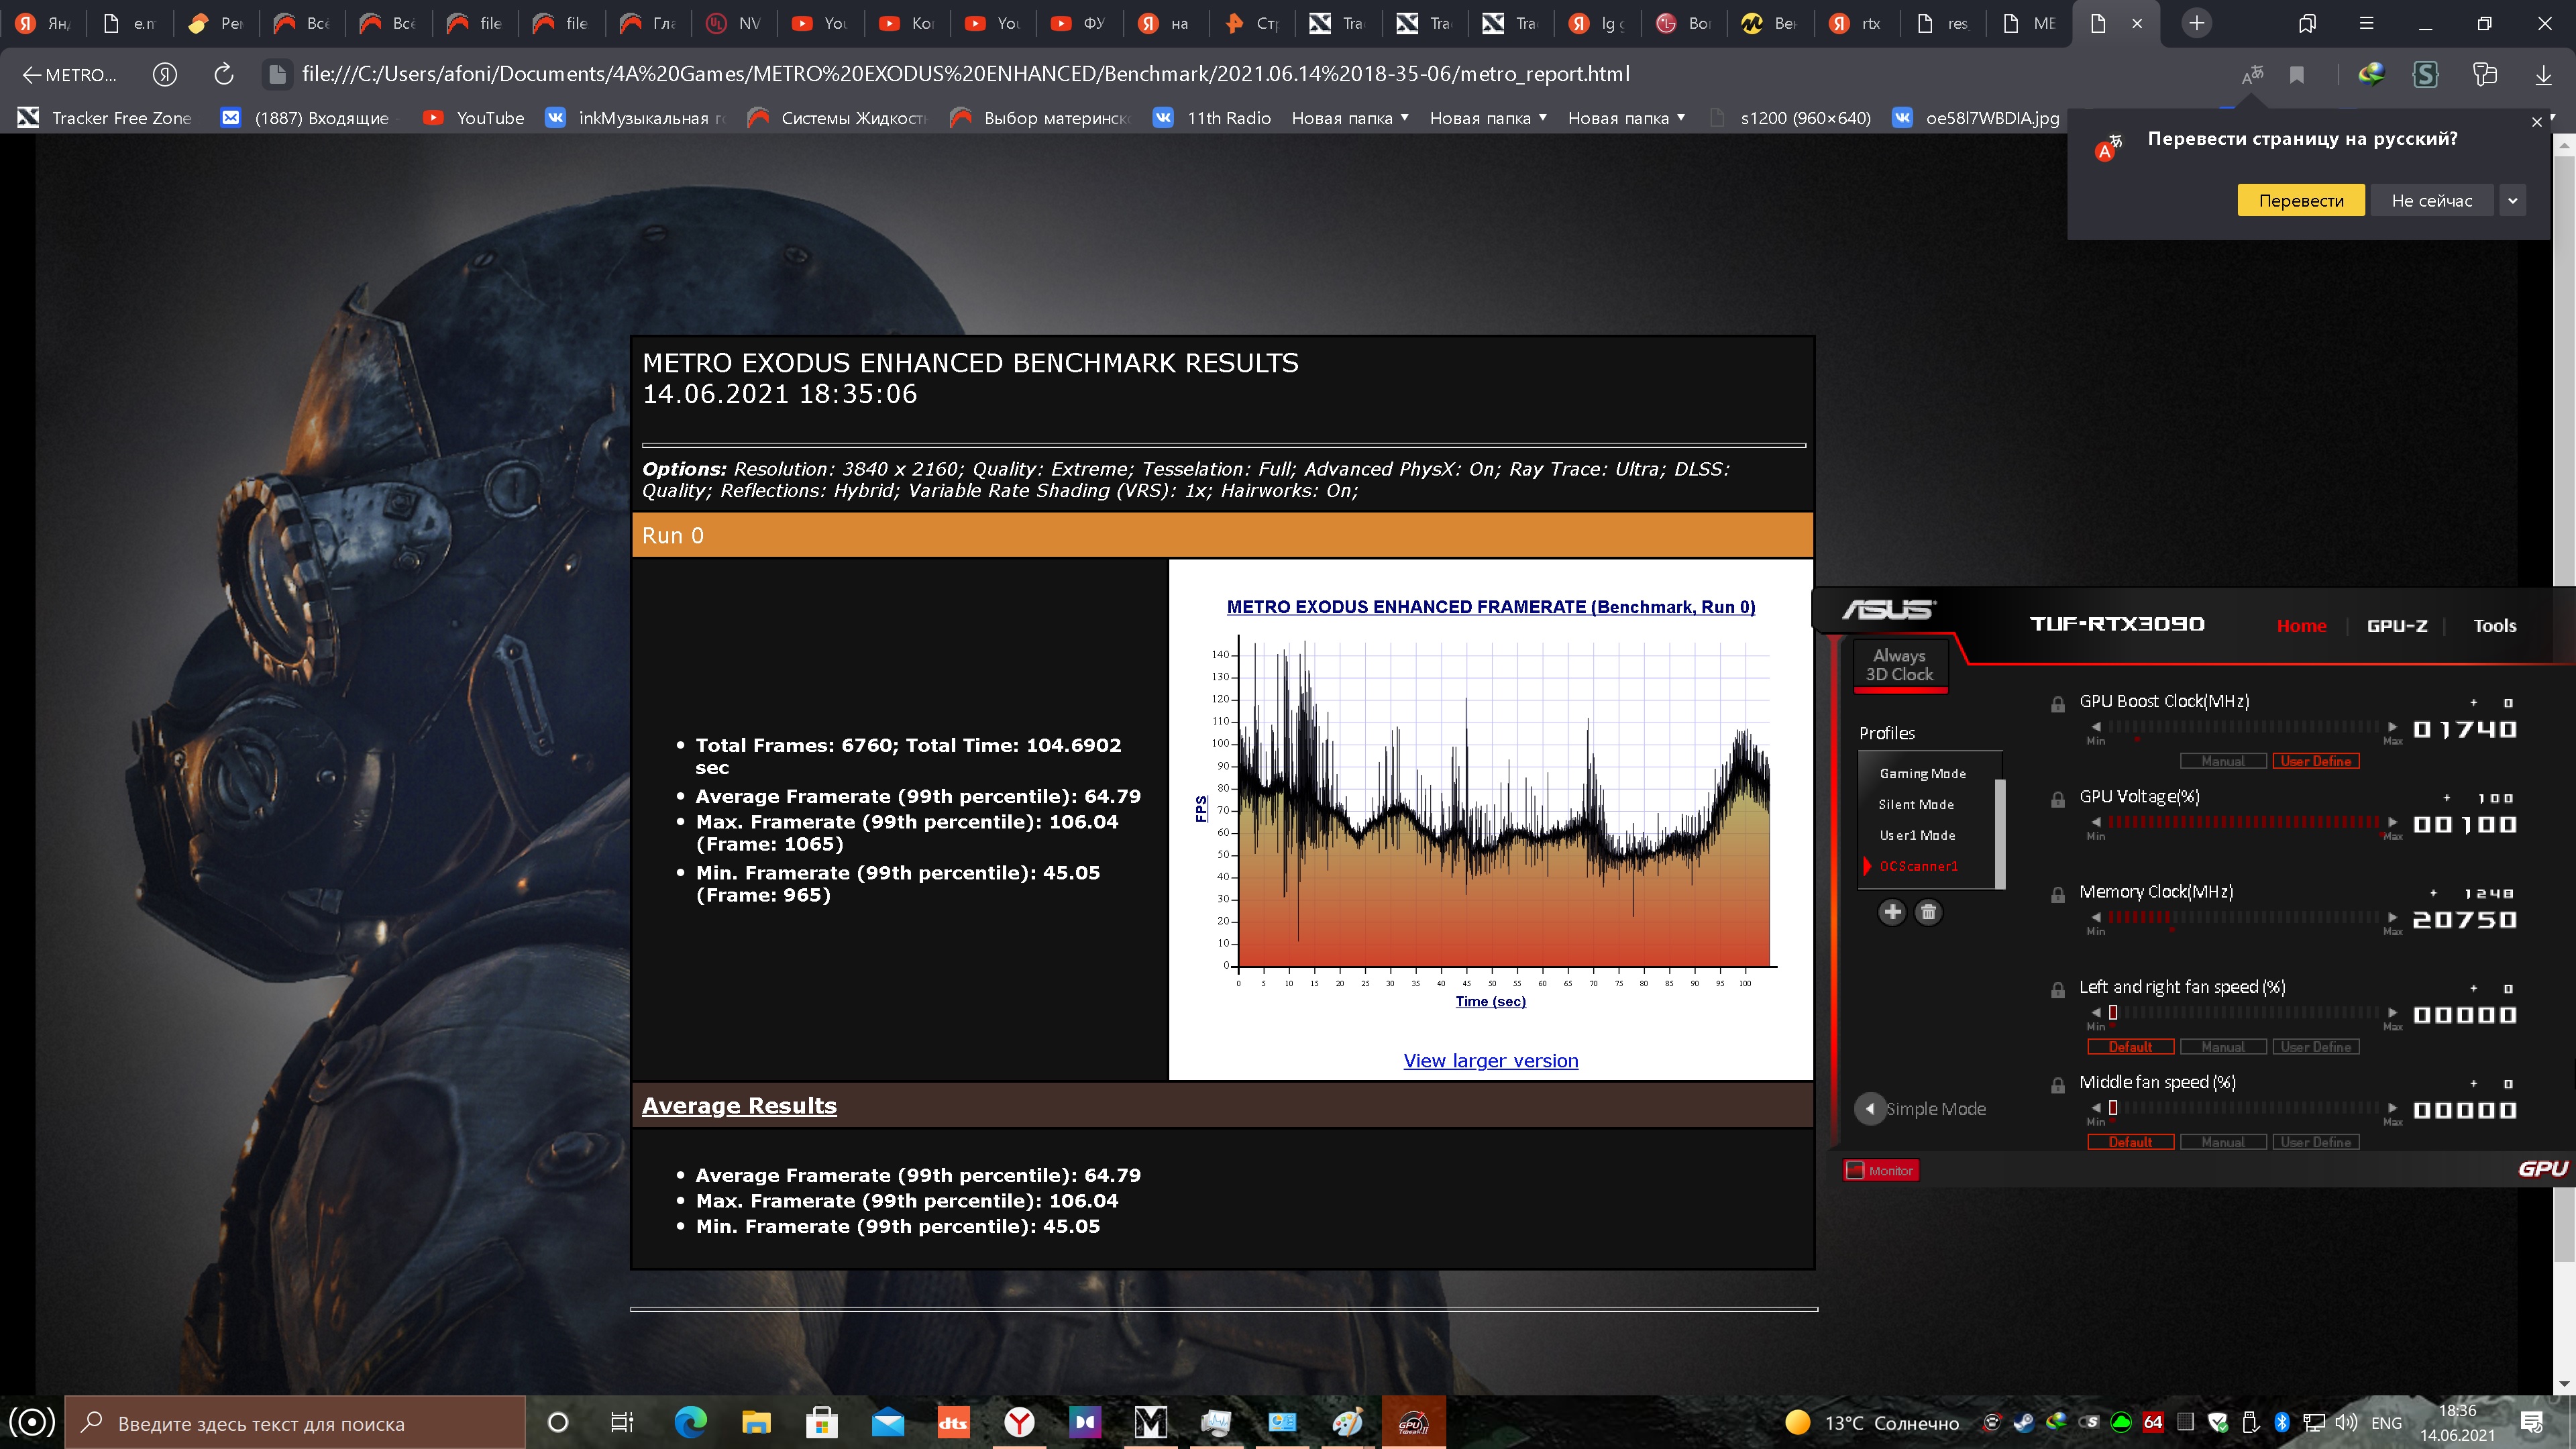Click the browser downloads arrow icon

point(2543,75)
